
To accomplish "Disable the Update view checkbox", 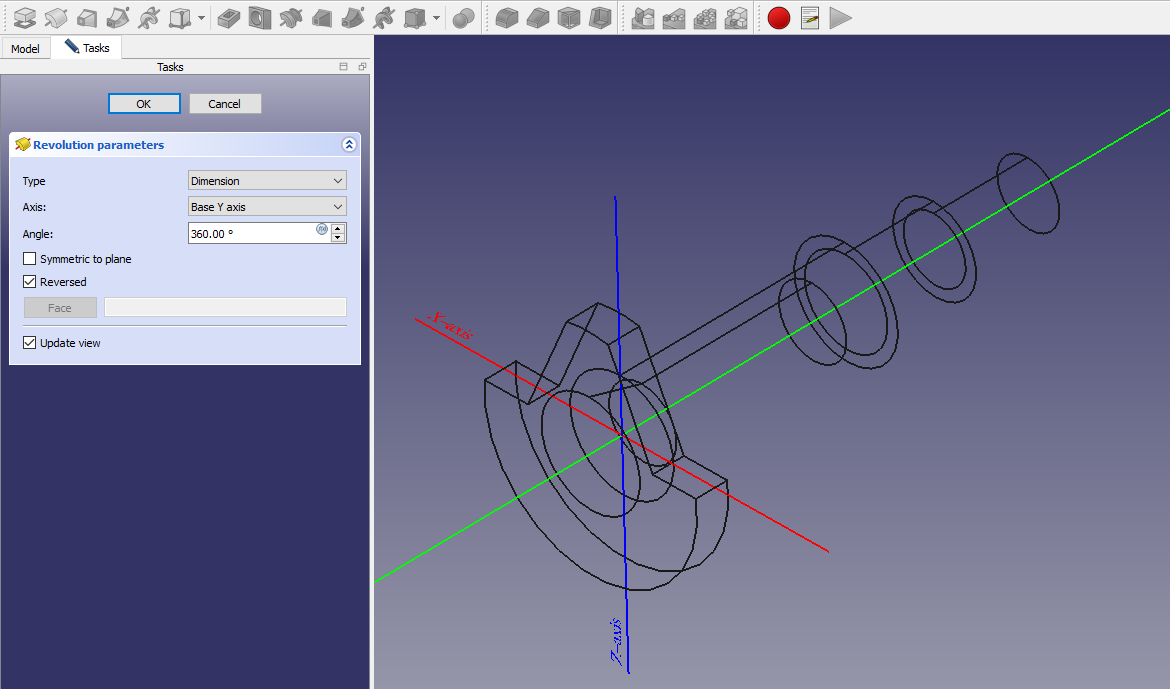I will coord(30,343).
